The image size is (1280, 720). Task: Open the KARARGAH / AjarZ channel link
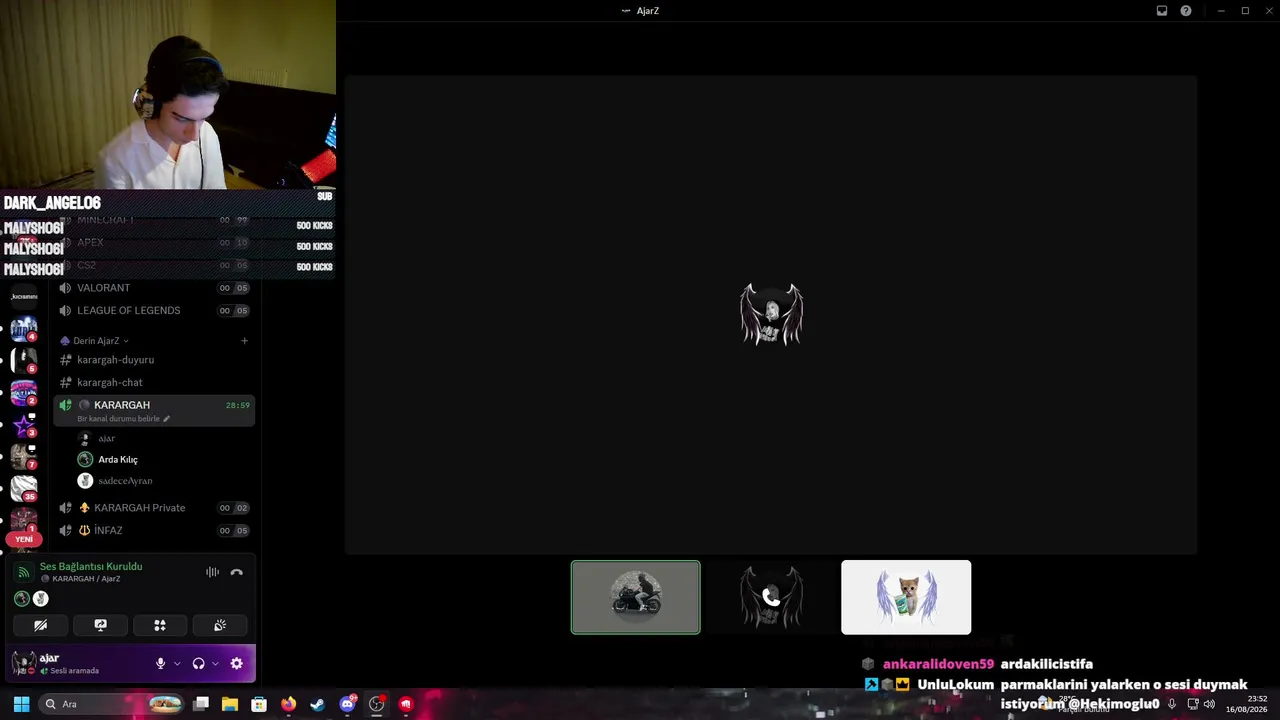[86, 579]
